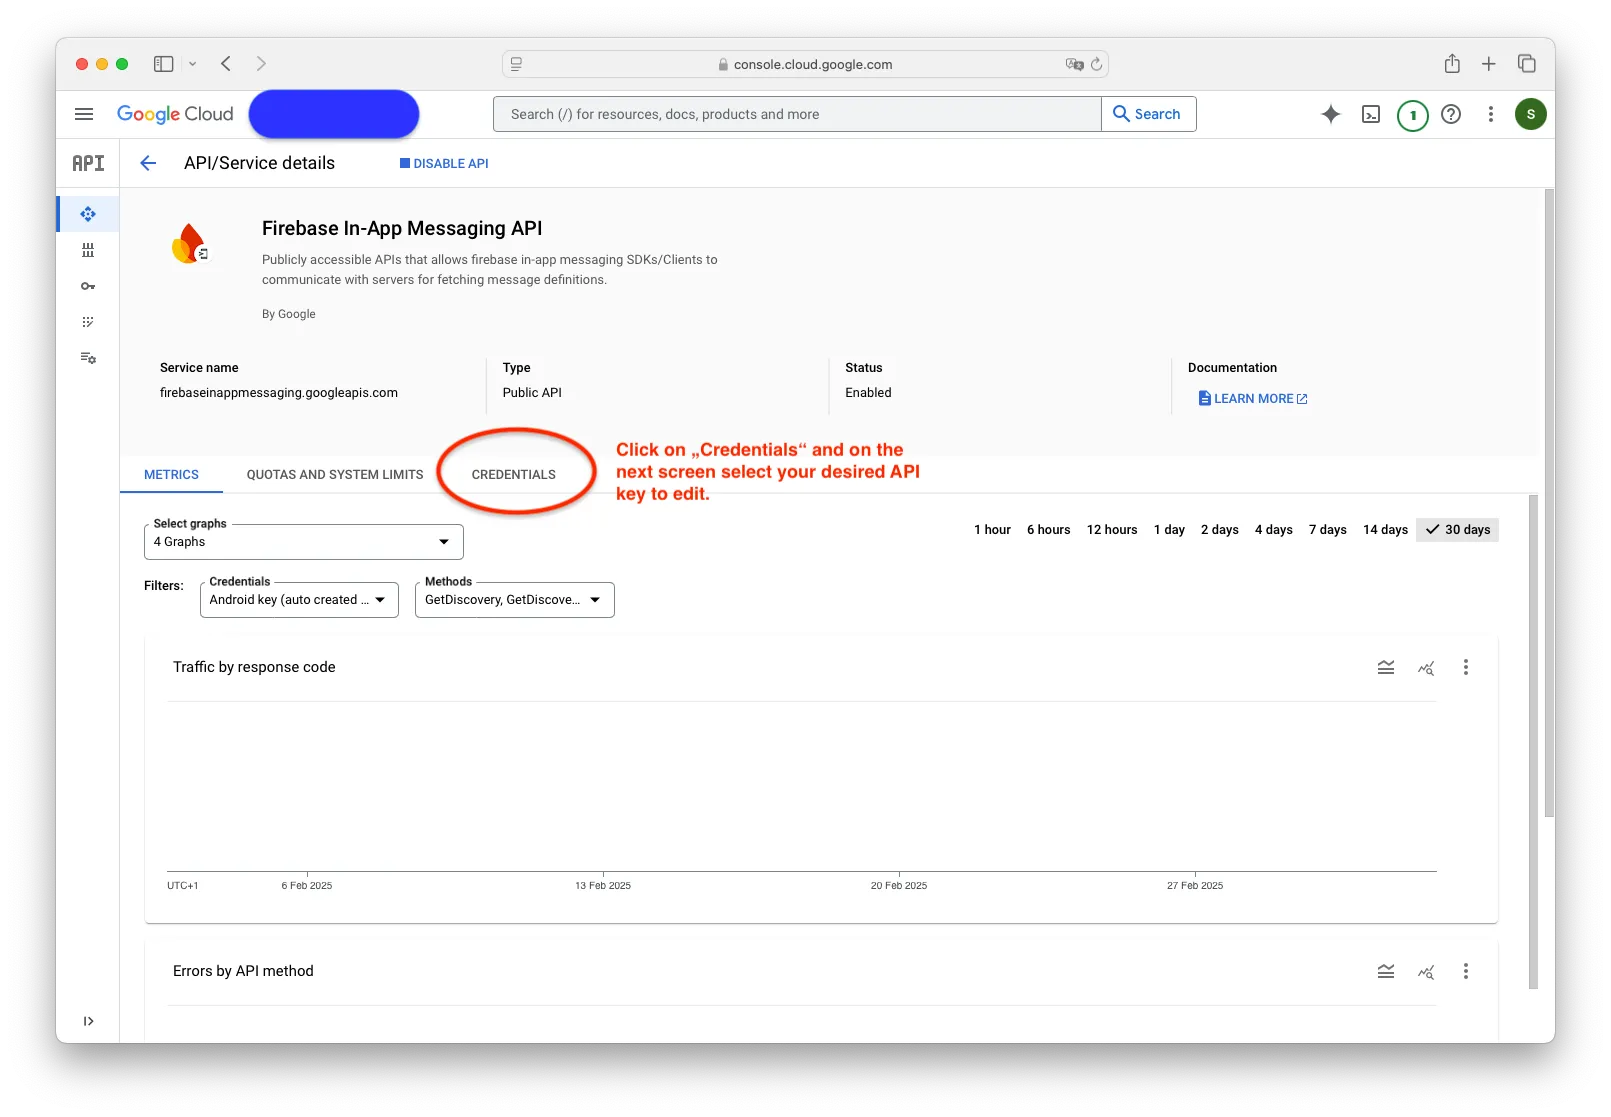Click the Firebase In-App Messaging logo
The height and width of the screenshot is (1117, 1611).
pyautogui.click(x=189, y=244)
